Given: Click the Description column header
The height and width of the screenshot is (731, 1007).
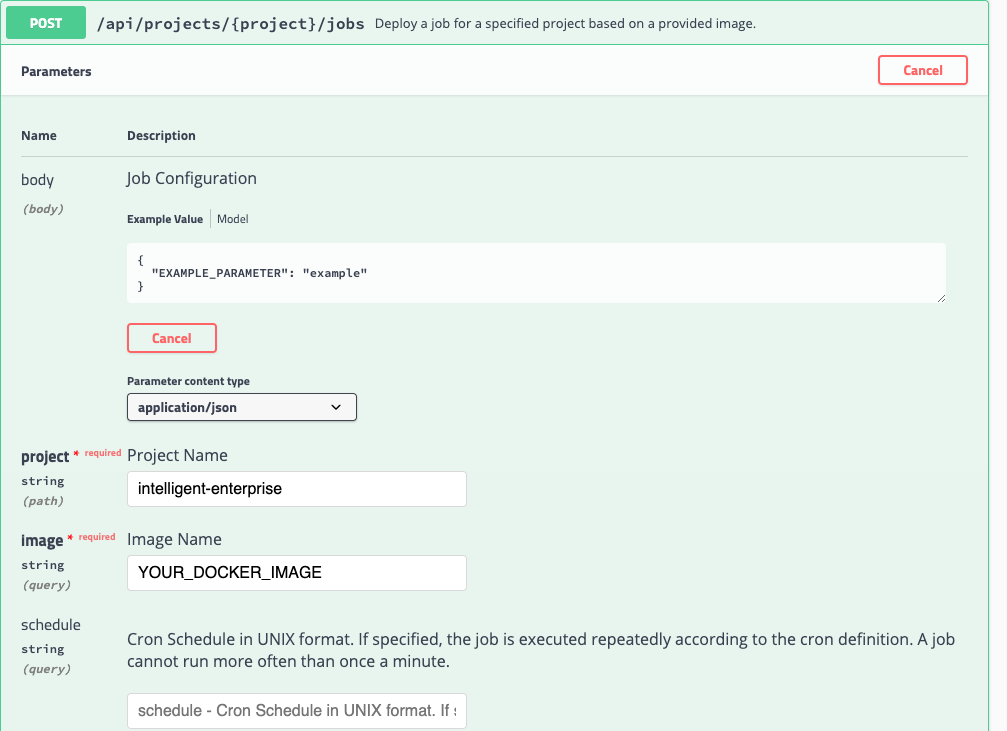Looking at the screenshot, I should [161, 136].
